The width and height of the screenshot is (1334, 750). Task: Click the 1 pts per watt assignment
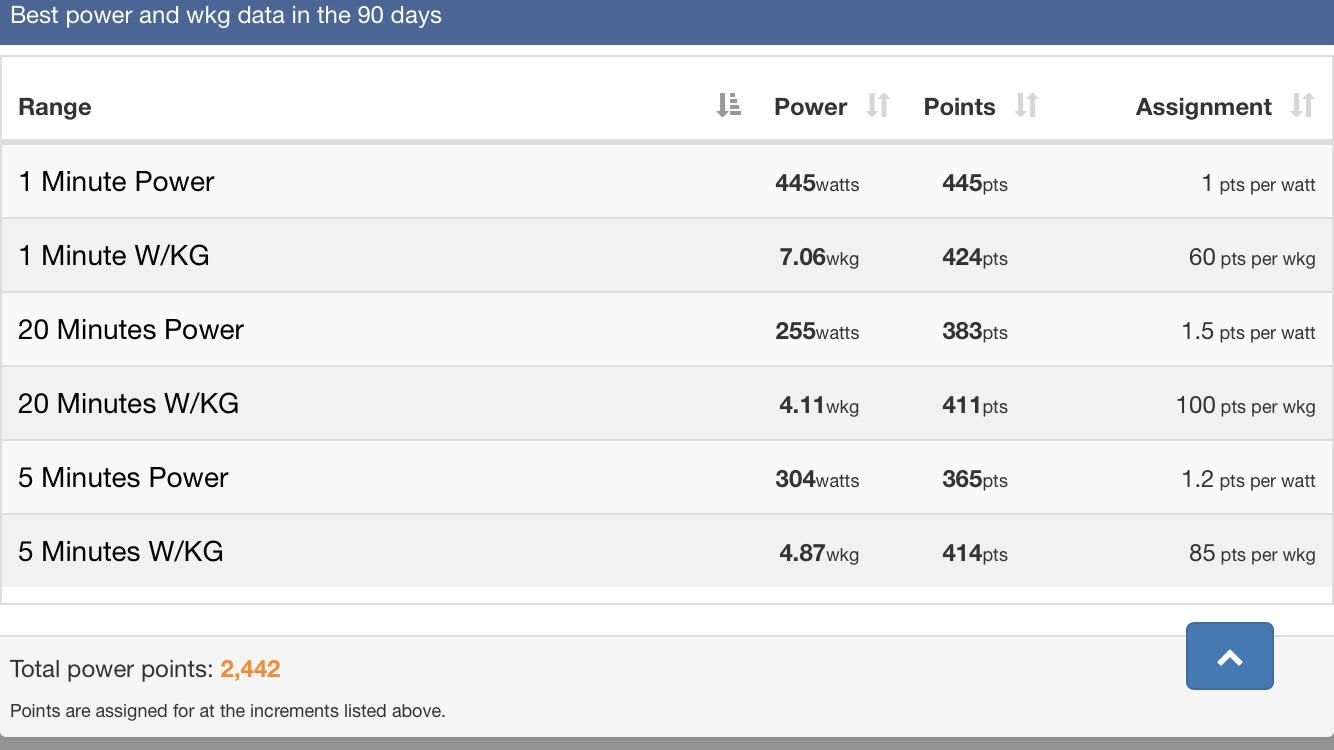click(x=1259, y=184)
